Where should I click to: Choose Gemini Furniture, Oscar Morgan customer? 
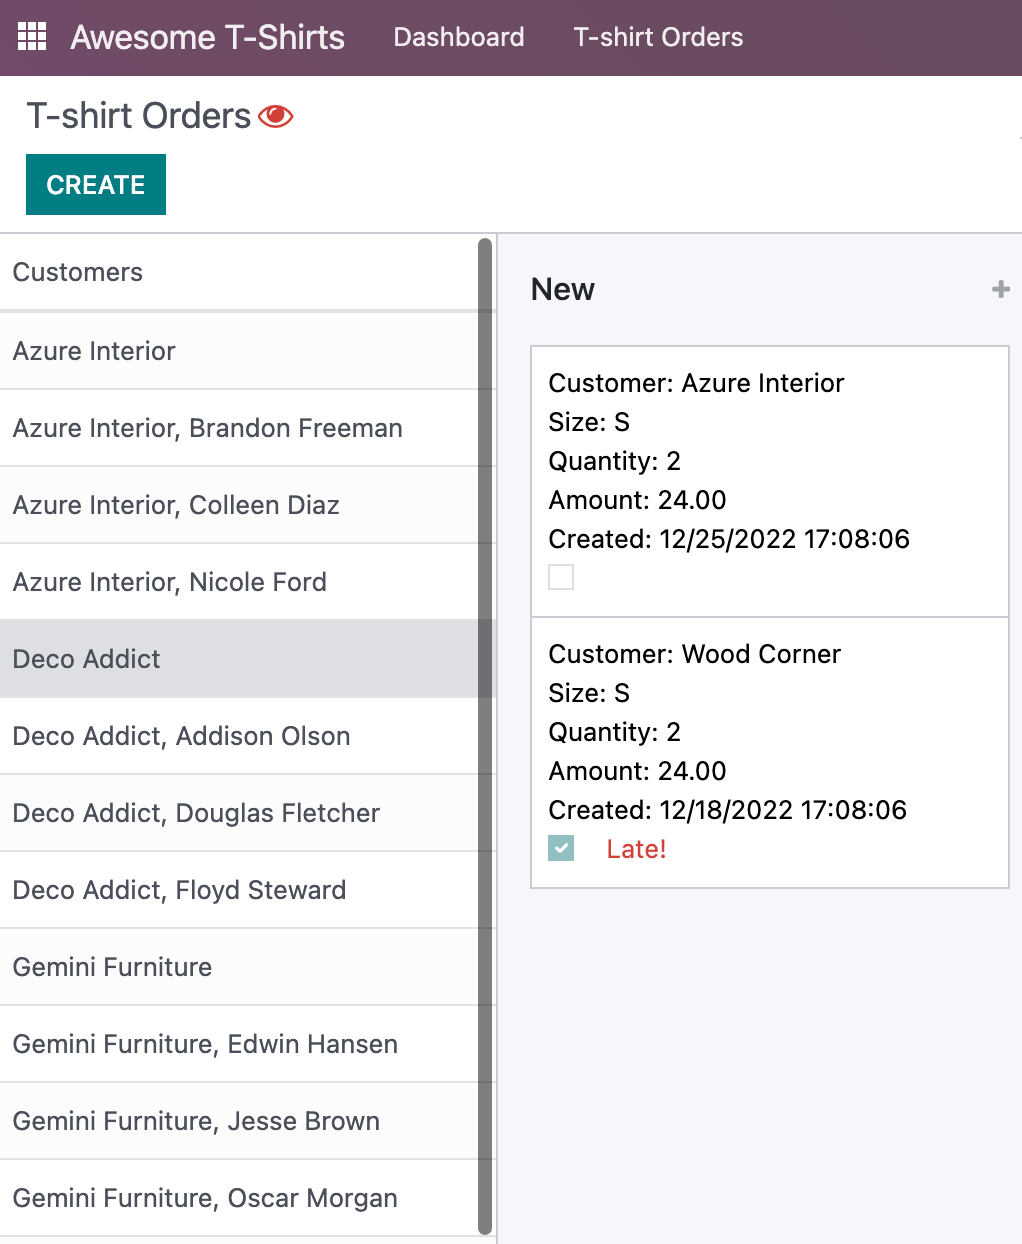point(205,1198)
